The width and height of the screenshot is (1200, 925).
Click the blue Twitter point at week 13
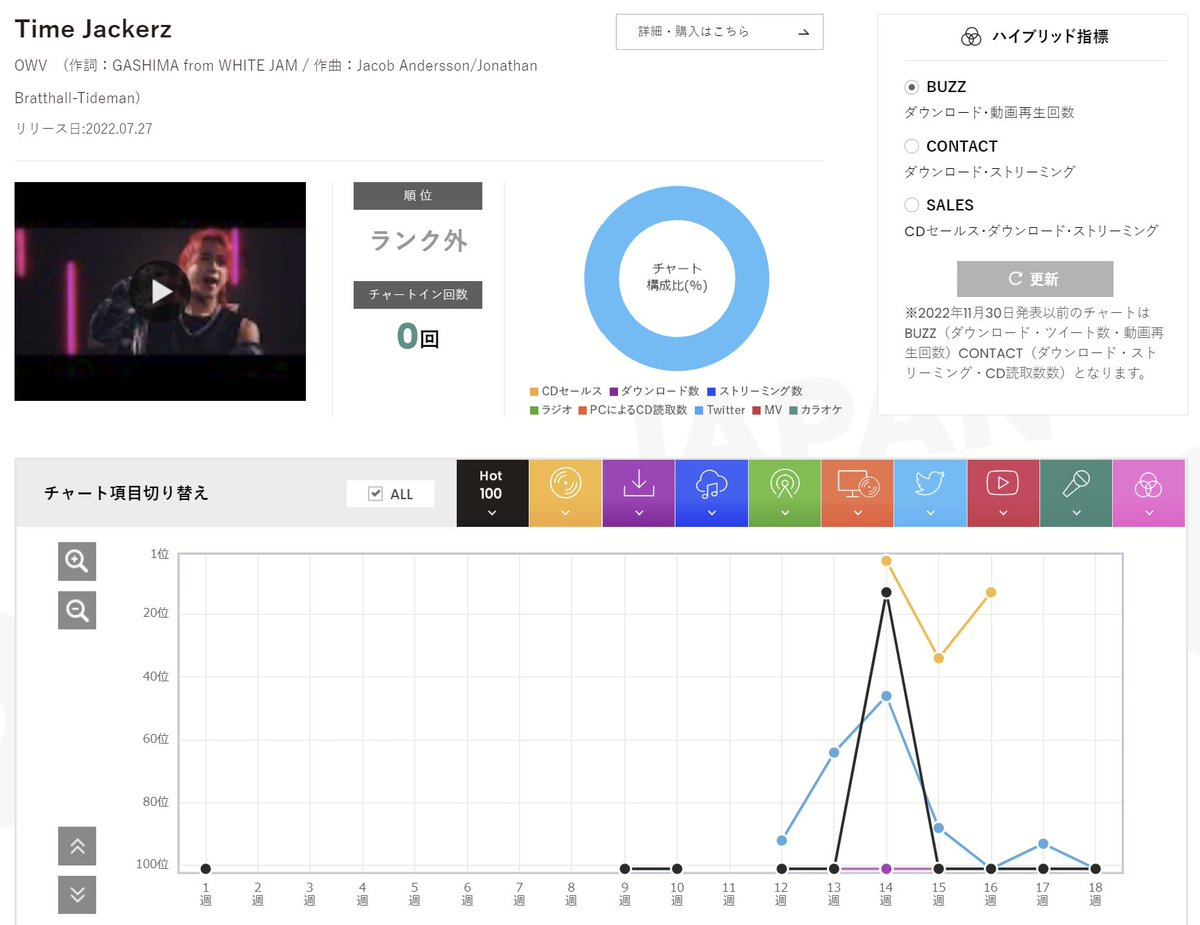coord(834,752)
